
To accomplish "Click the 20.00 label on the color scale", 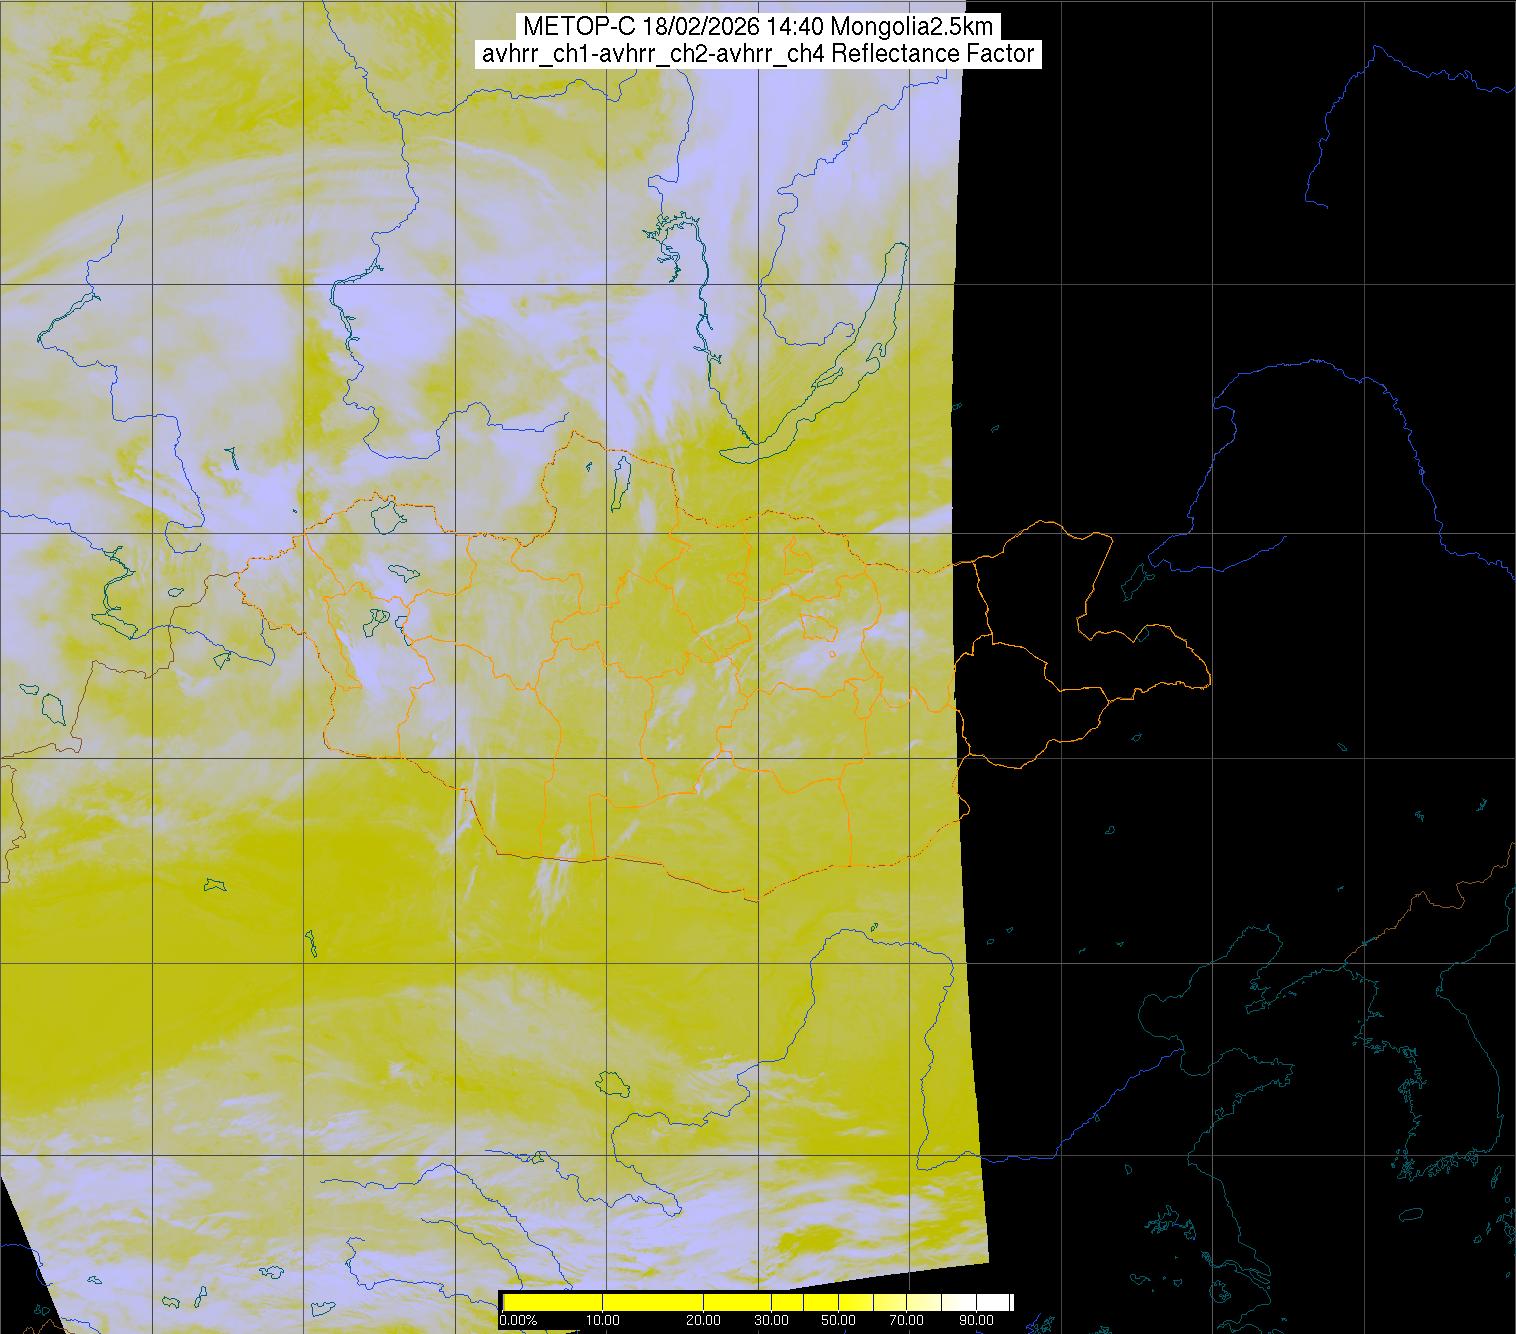I will [704, 1321].
